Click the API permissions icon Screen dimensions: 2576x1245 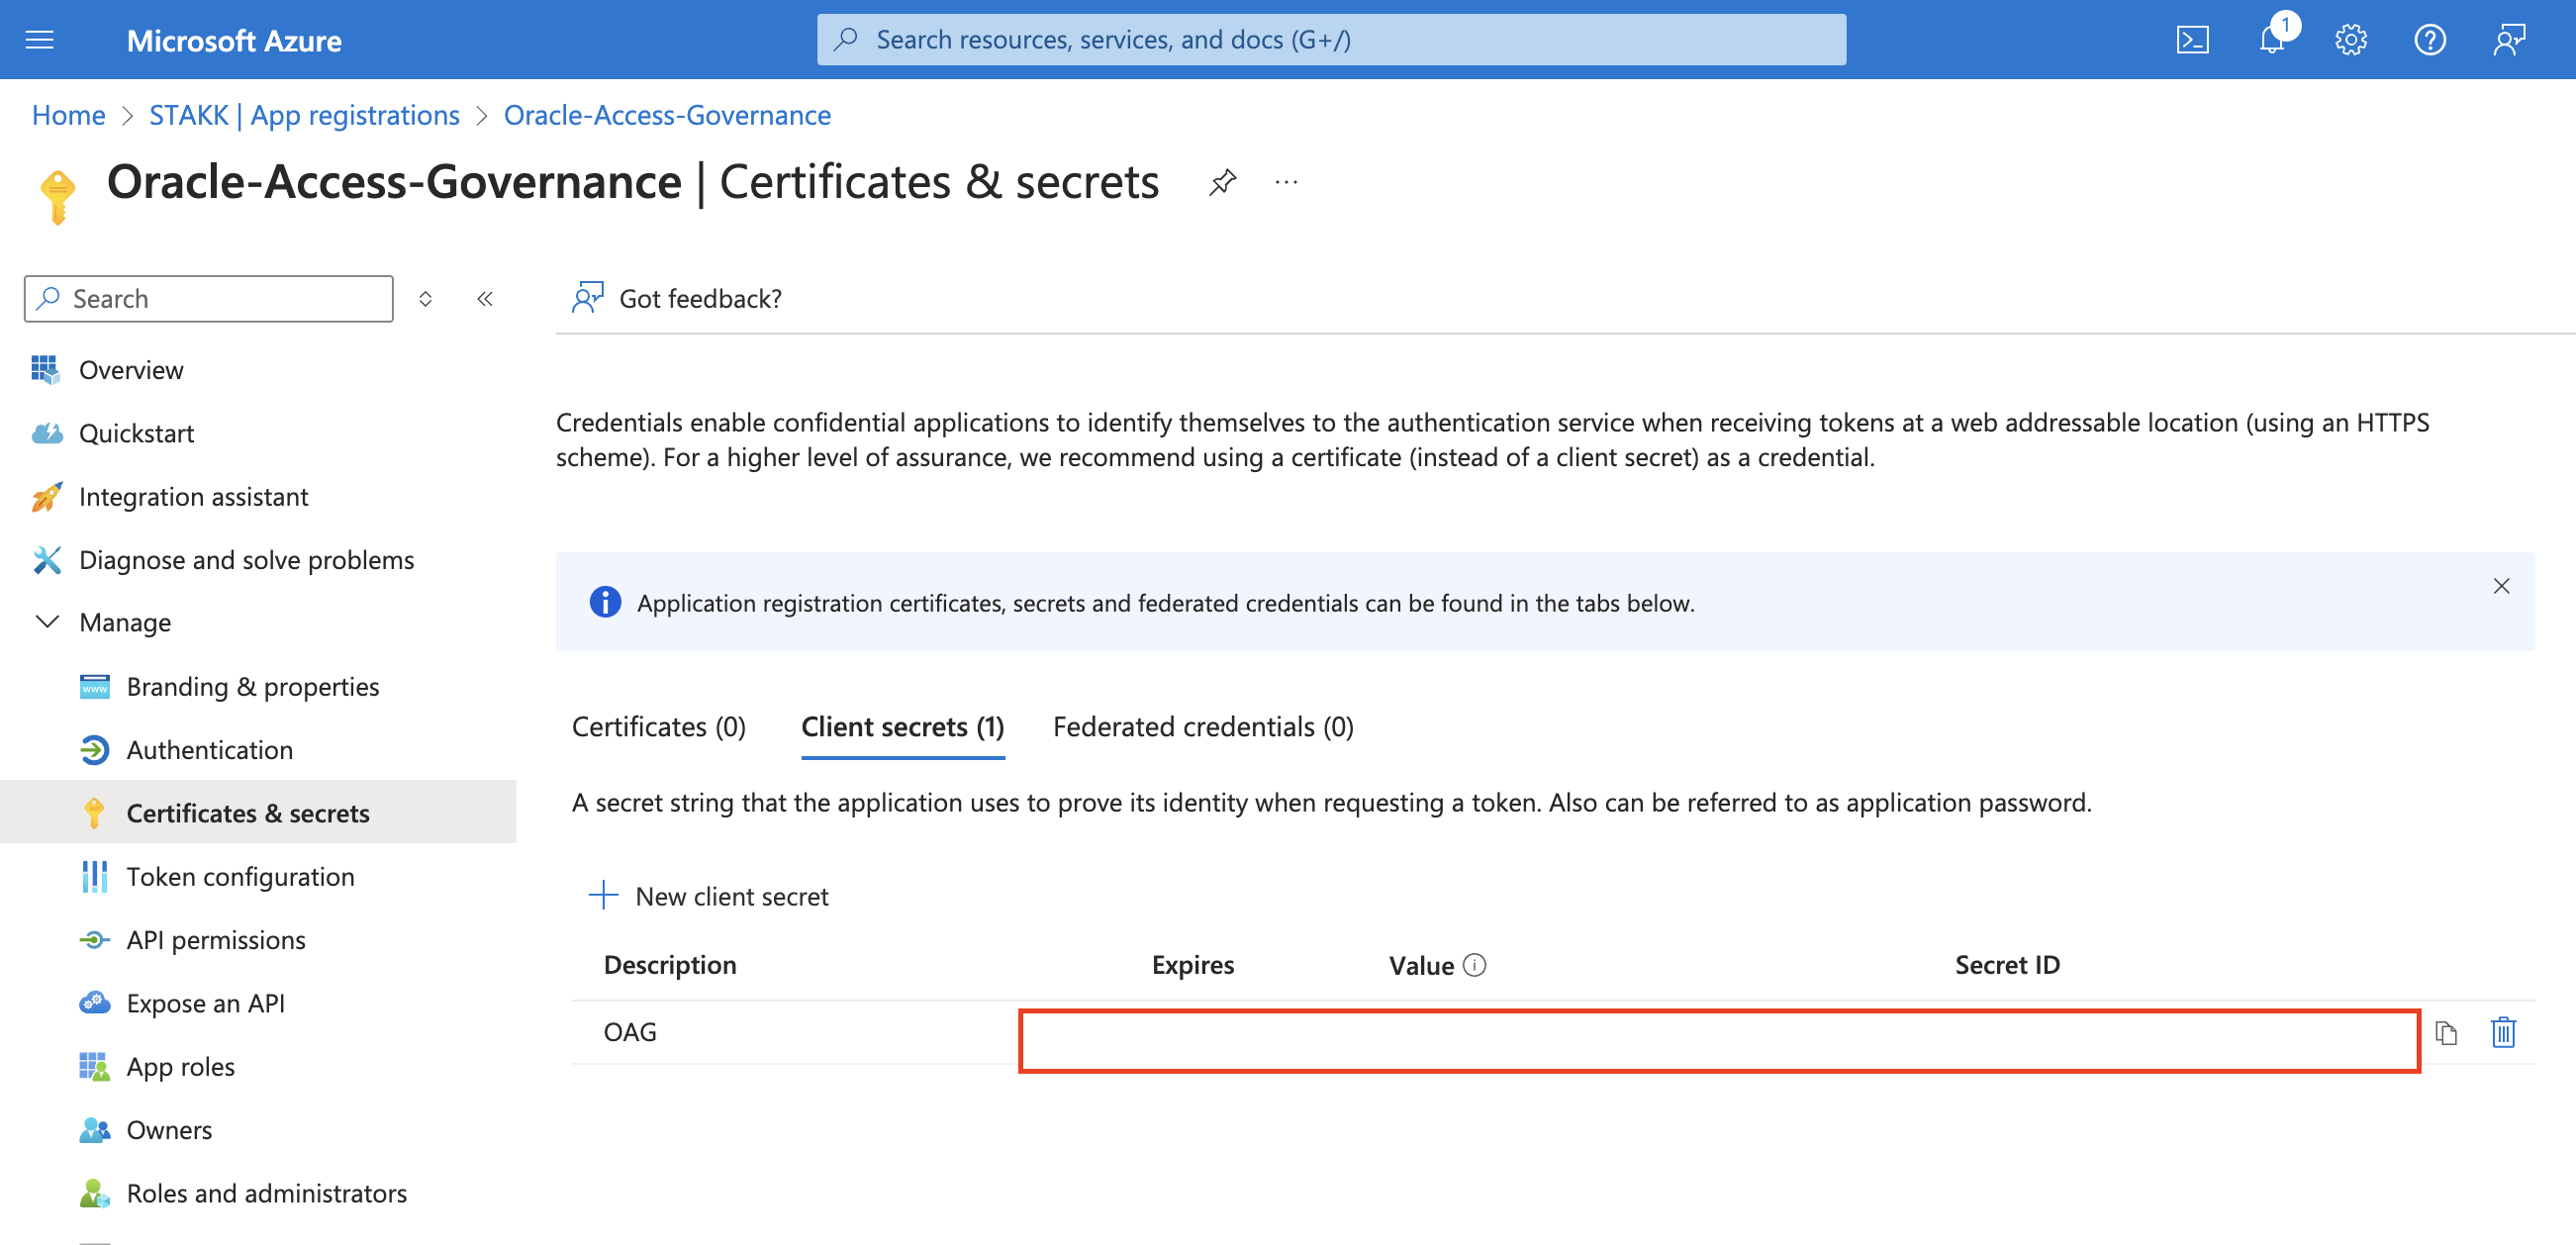point(94,939)
